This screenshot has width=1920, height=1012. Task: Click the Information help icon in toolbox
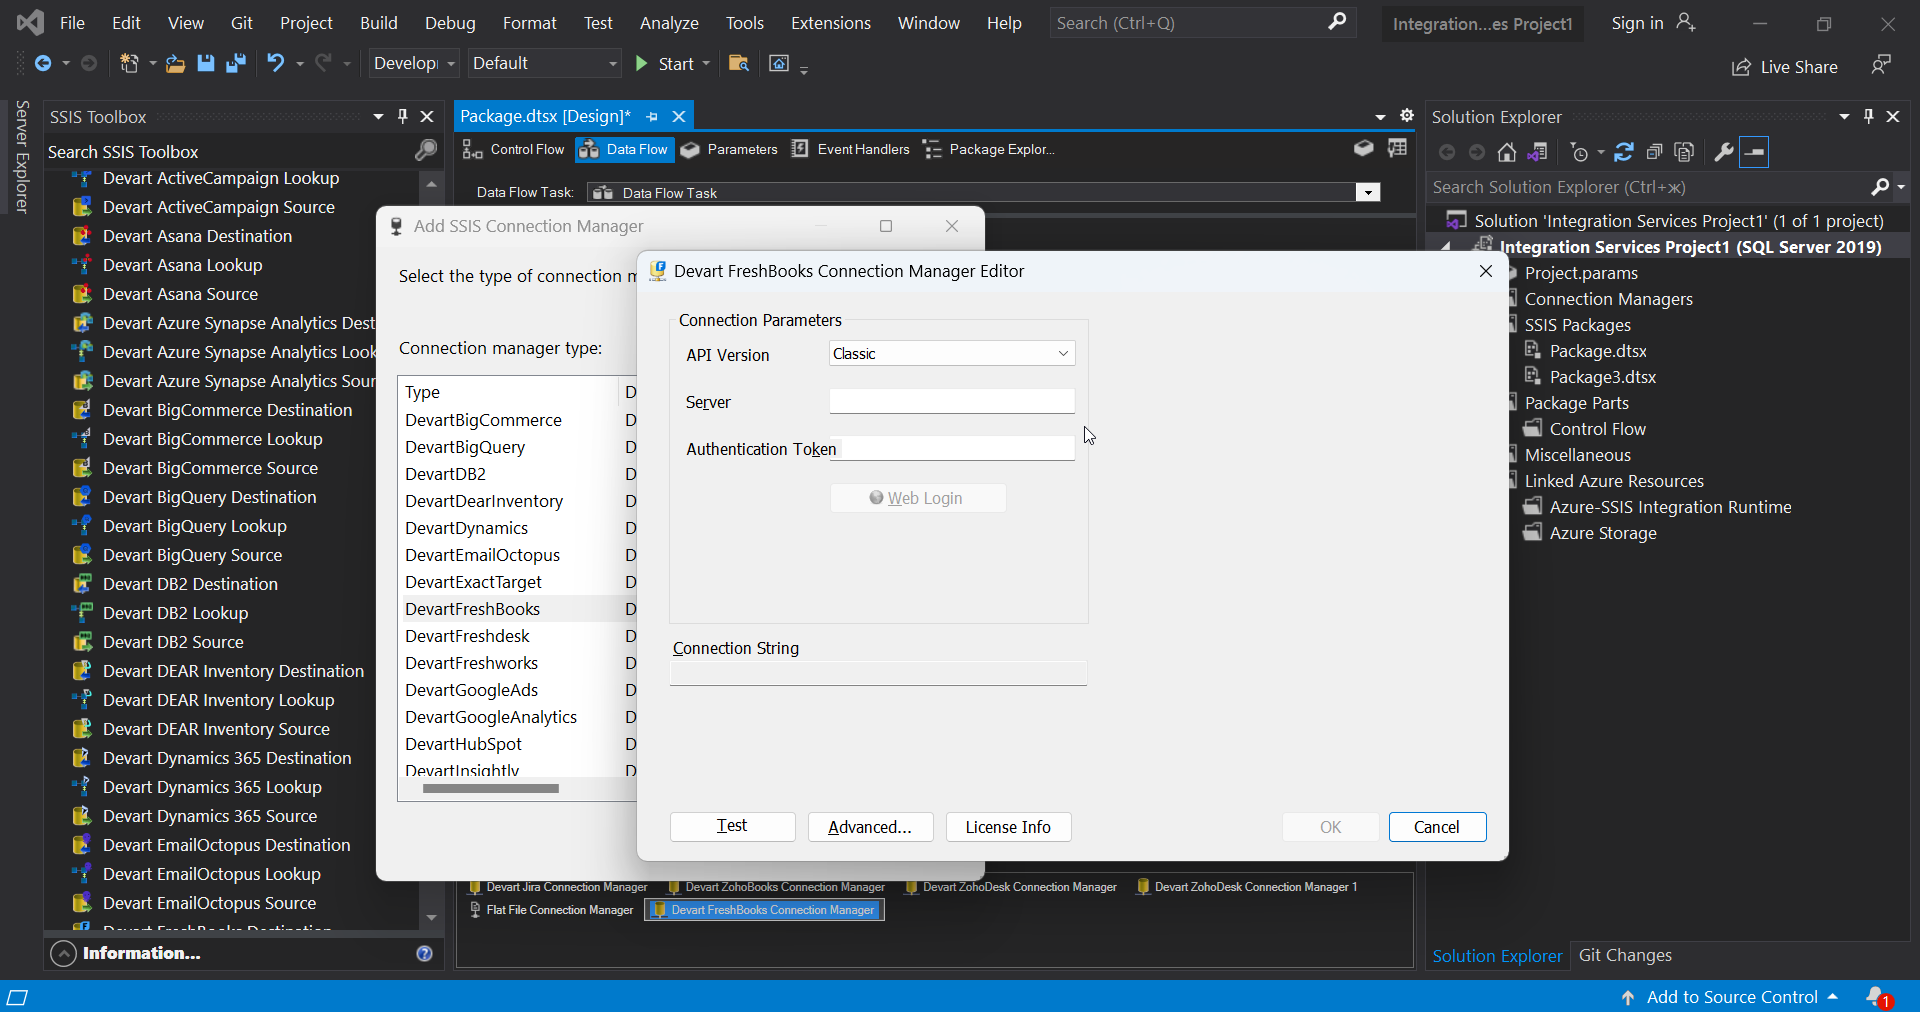(424, 953)
